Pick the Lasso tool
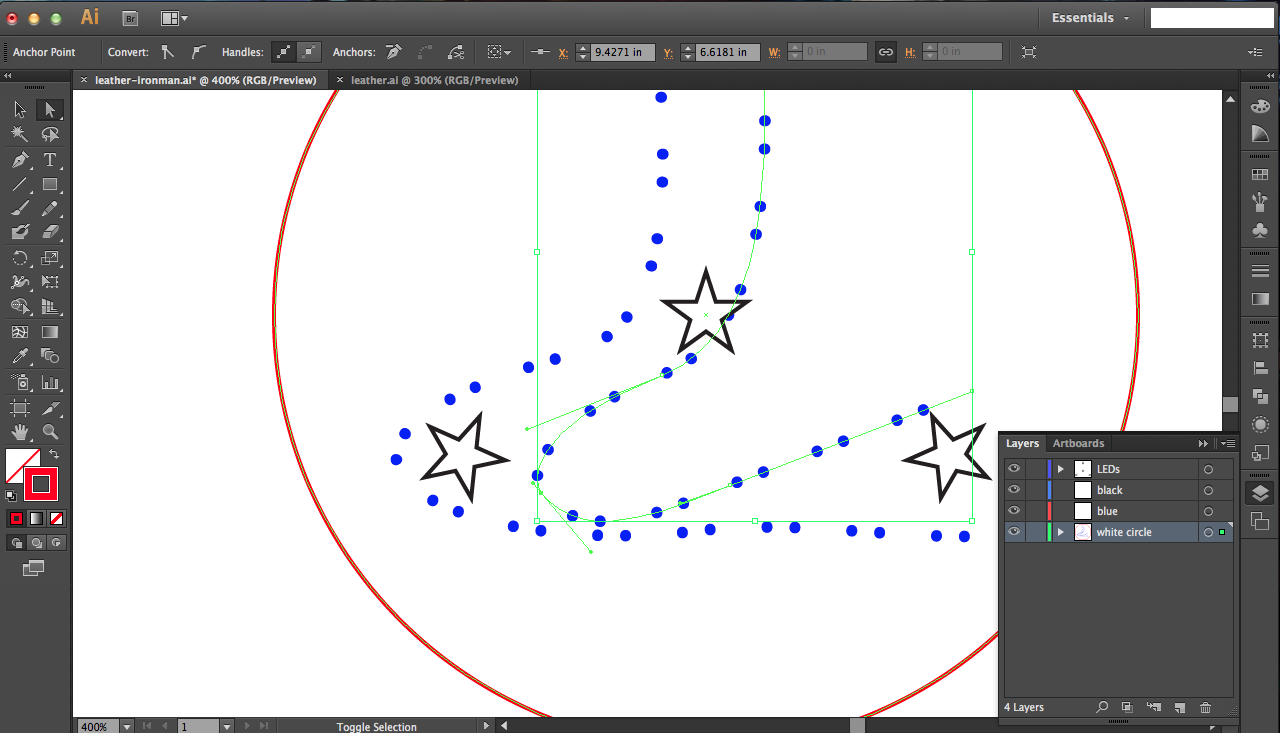 [49, 134]
